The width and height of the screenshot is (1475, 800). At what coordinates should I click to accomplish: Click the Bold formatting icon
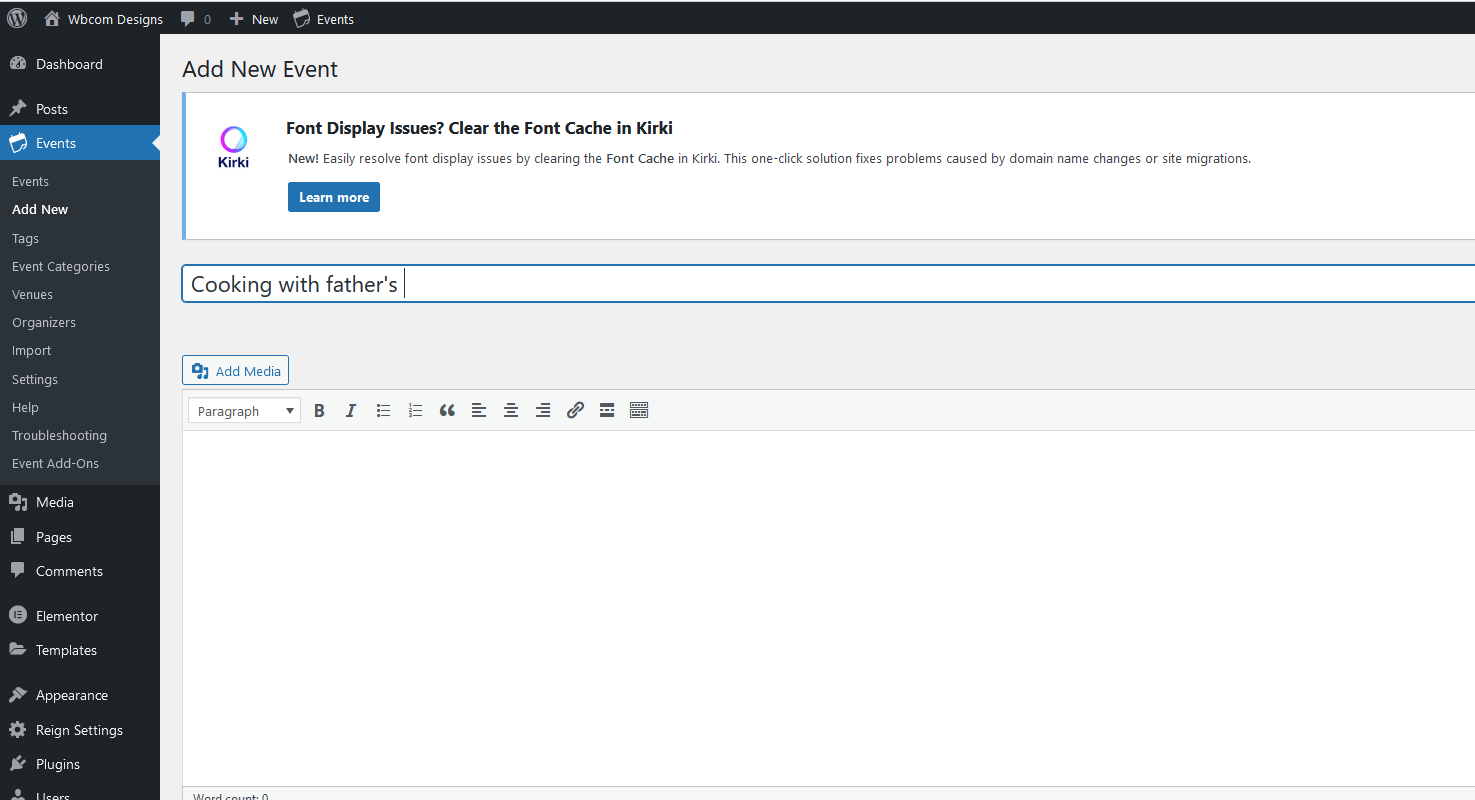point(319,411)
